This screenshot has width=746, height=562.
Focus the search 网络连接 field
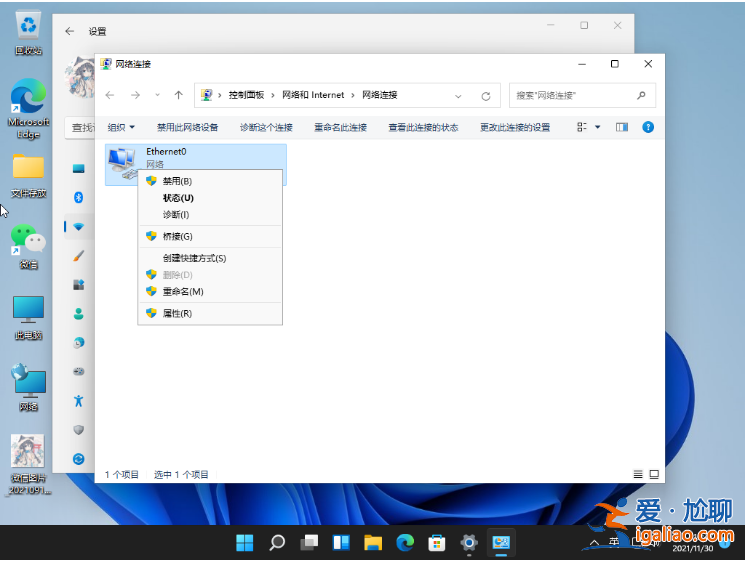point(582,96)
